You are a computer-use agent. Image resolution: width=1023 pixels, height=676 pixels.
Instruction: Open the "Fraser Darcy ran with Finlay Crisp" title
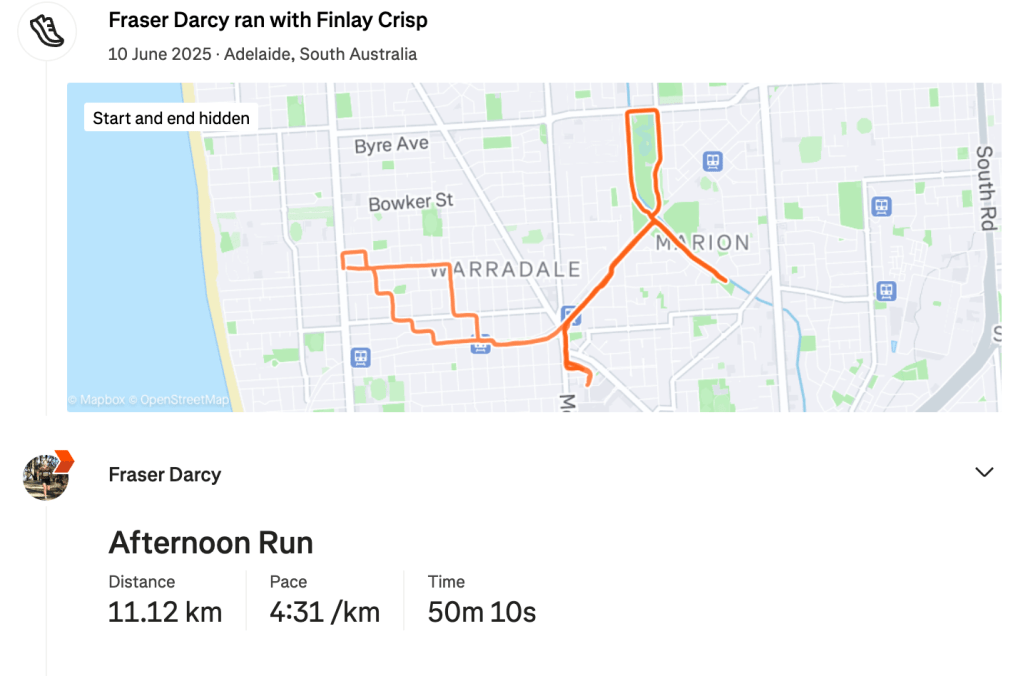(268, 20)
